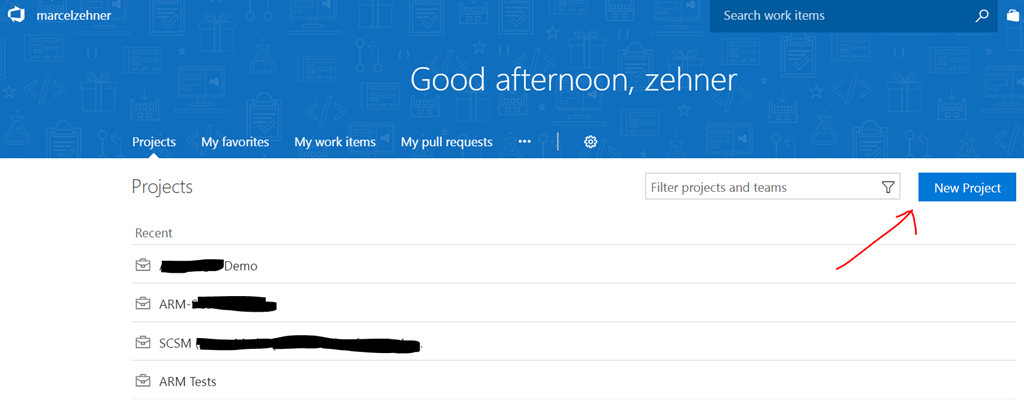Open the ARM Tests project

click(188, 381)
